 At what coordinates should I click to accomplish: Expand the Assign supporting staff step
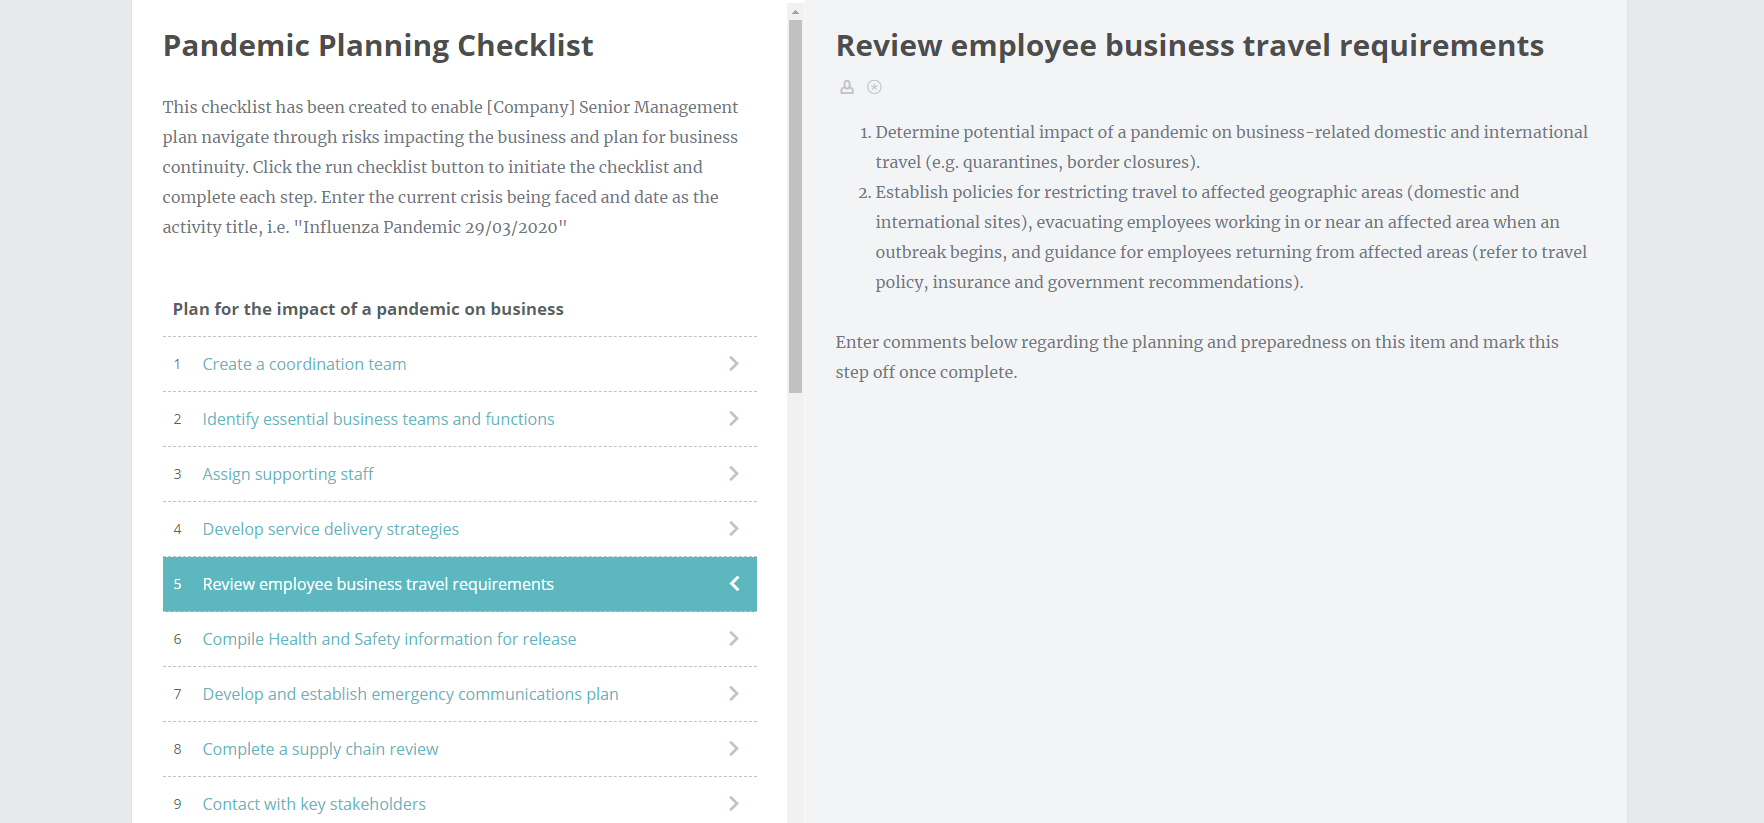tap(734, 474)
